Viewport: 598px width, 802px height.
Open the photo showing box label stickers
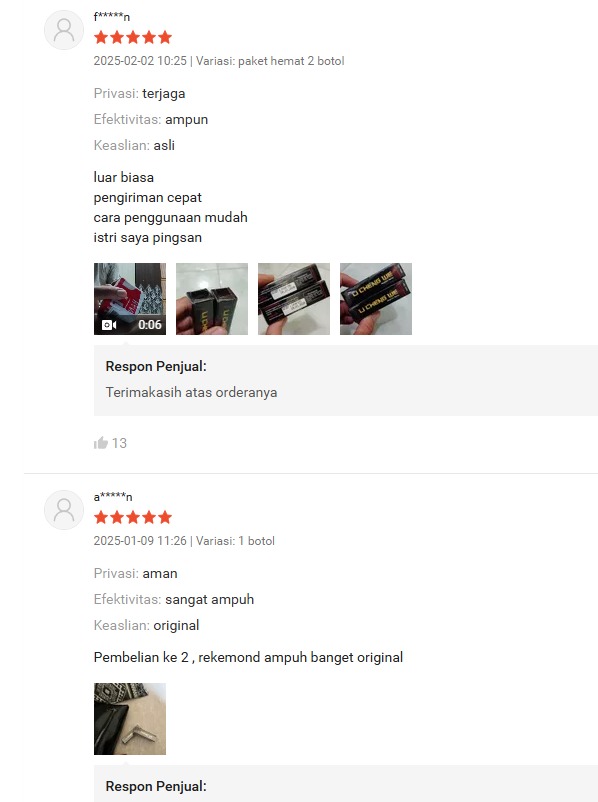pyautogui.click(x=294, y=299)
